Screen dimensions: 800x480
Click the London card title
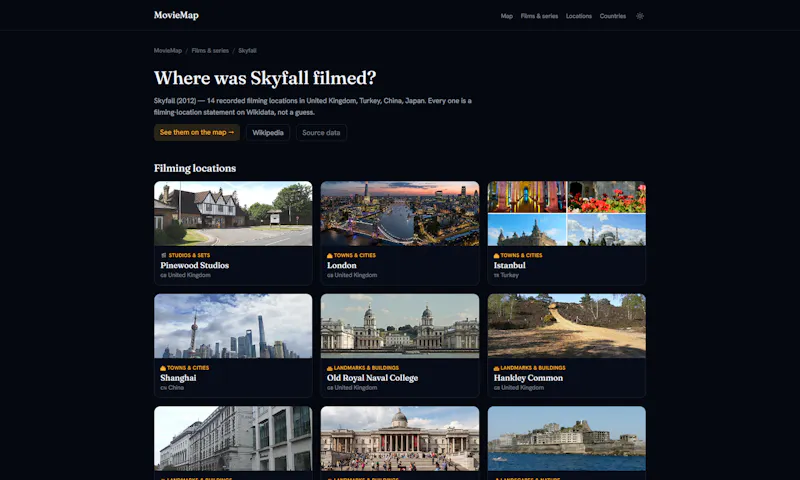tap(342, 265)
